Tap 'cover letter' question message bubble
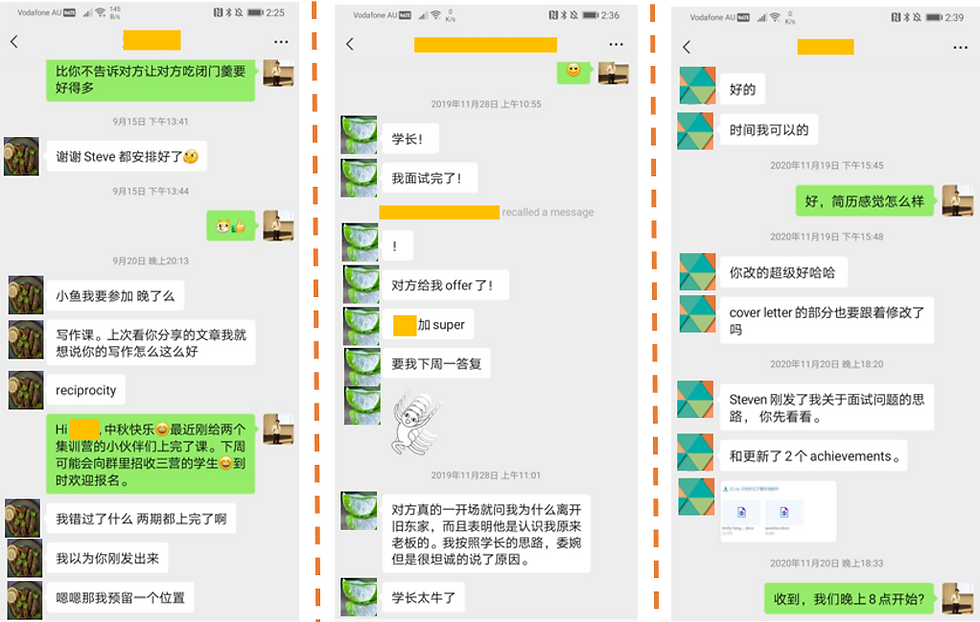This screenshot has height=622, width=980. tap(827, 321)
